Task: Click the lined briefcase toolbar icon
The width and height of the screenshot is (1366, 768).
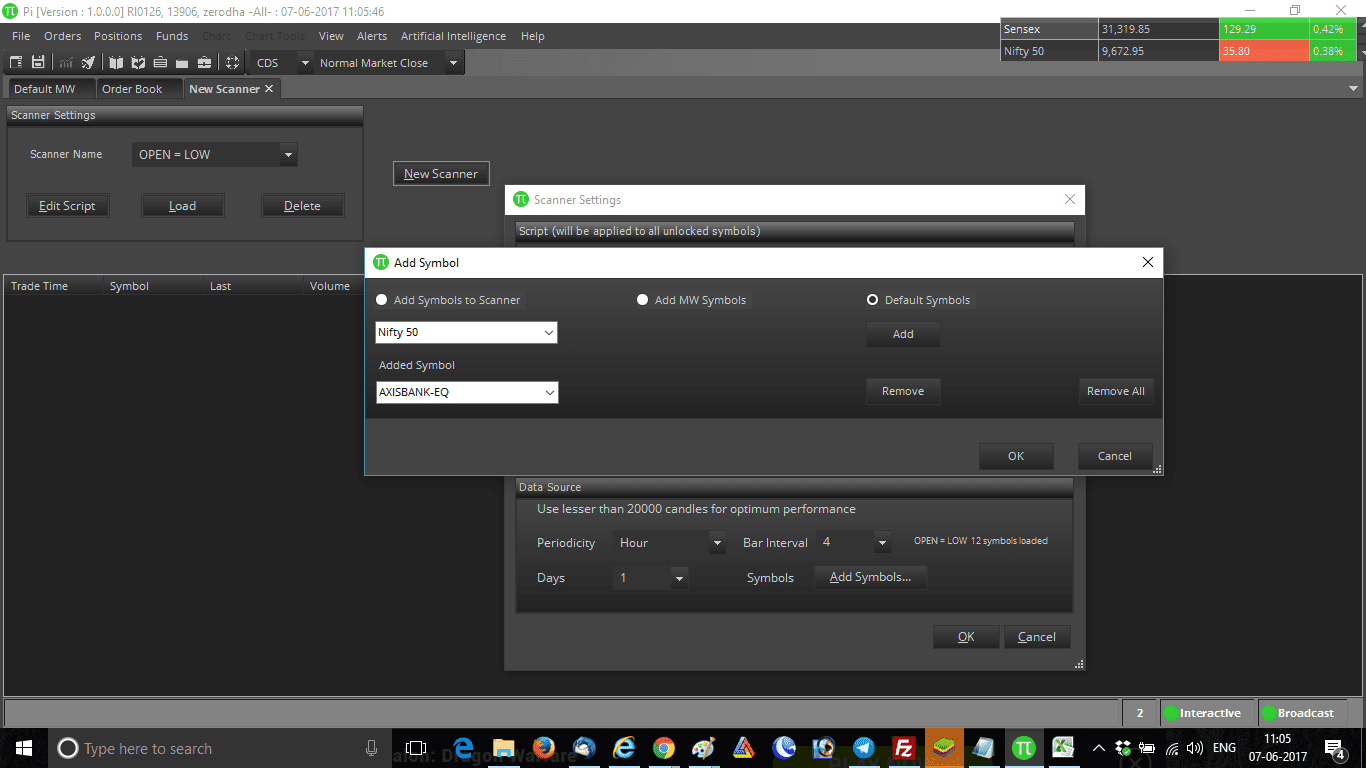Action: pos(160,62)
